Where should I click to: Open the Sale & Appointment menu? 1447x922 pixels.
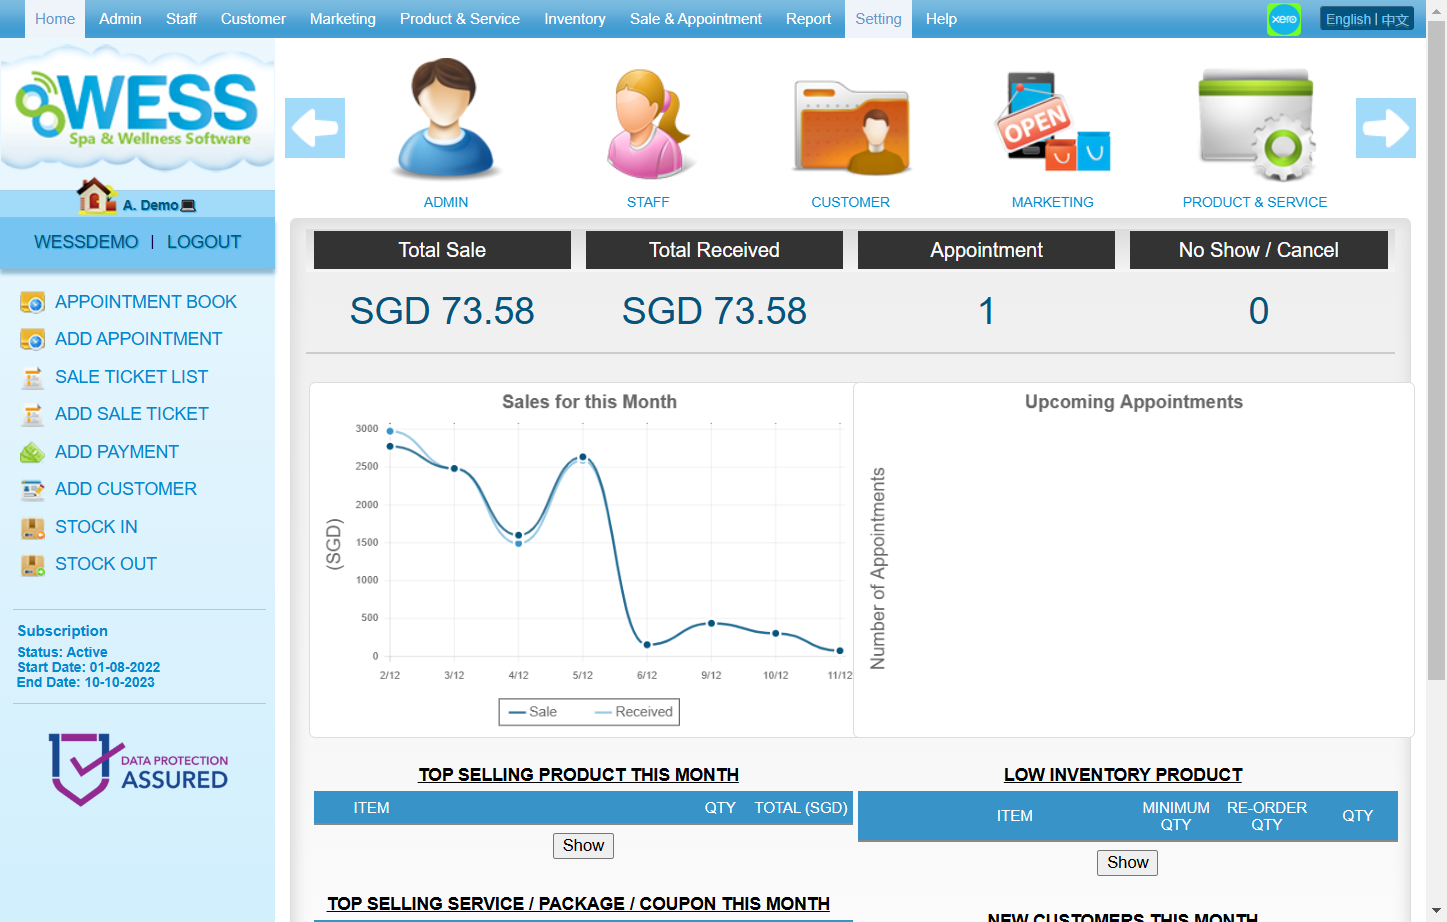[x=696, y=19]
